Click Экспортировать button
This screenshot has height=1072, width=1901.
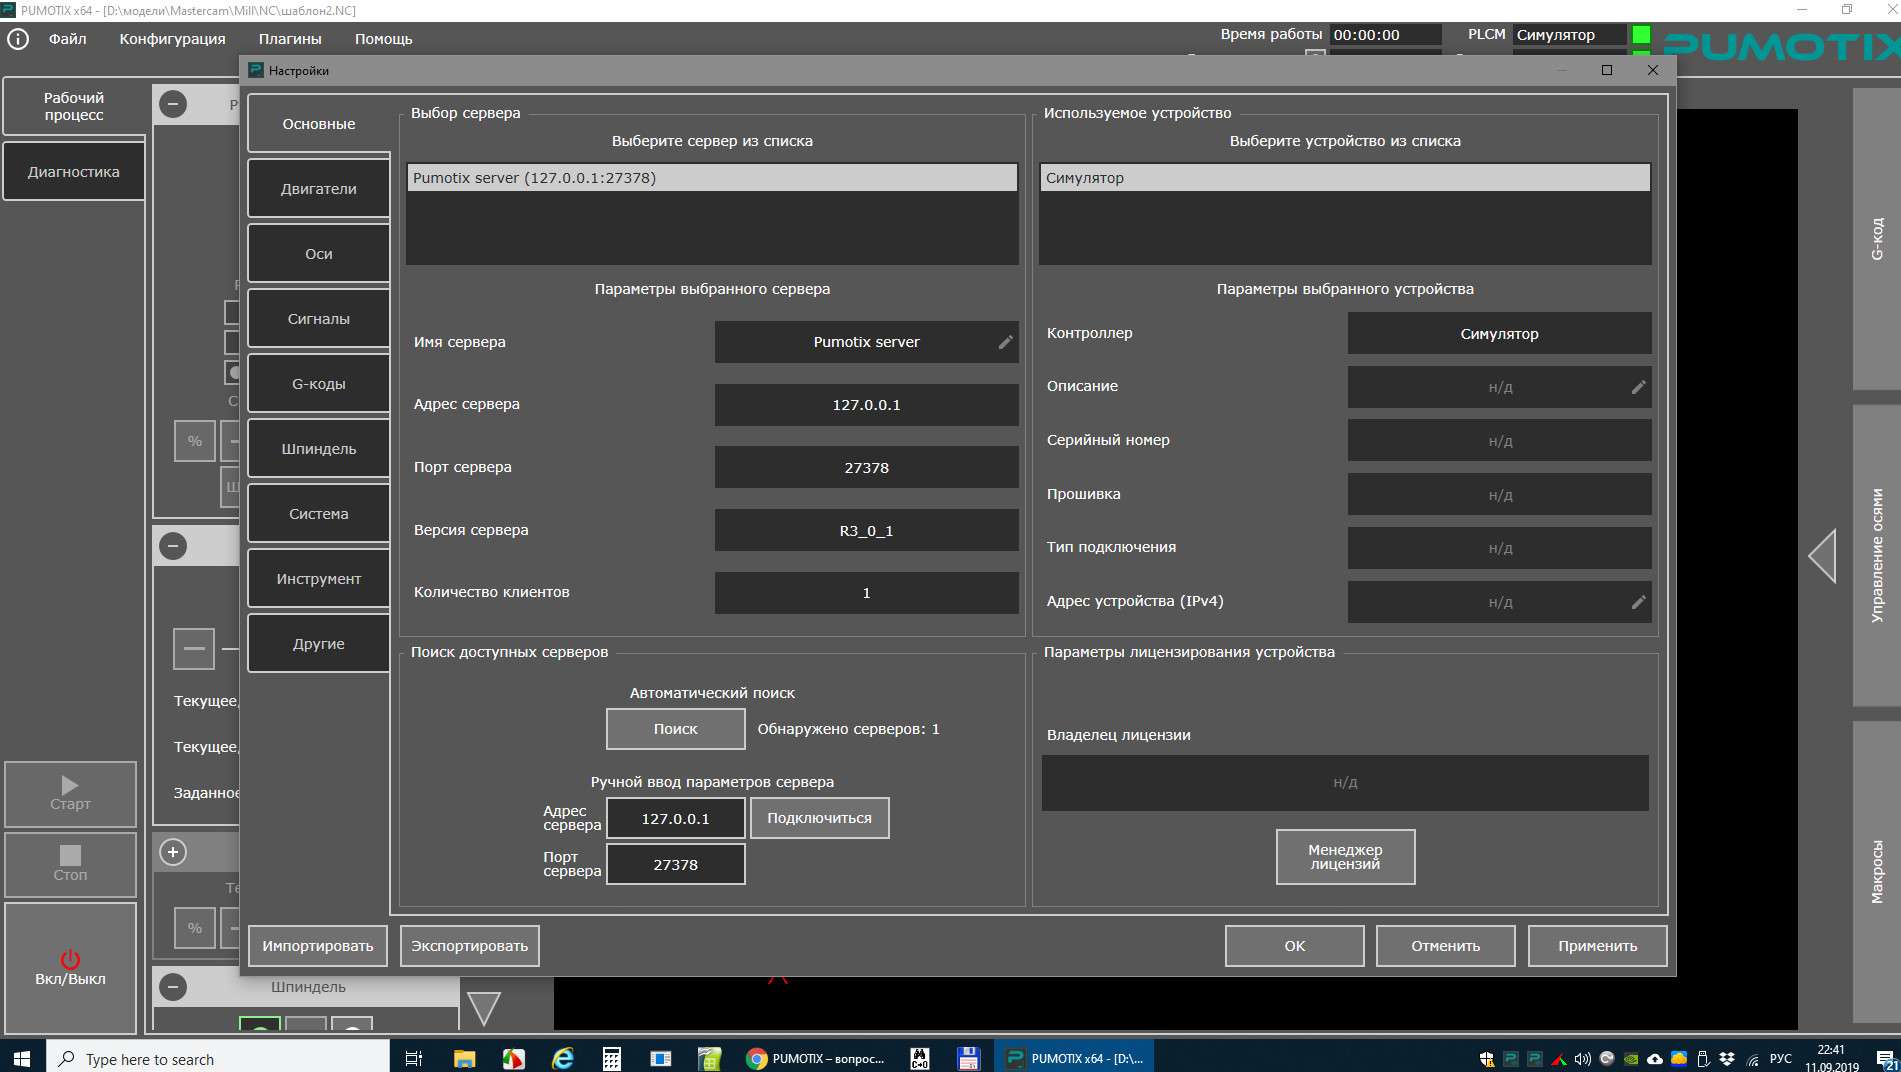point(470,946)
